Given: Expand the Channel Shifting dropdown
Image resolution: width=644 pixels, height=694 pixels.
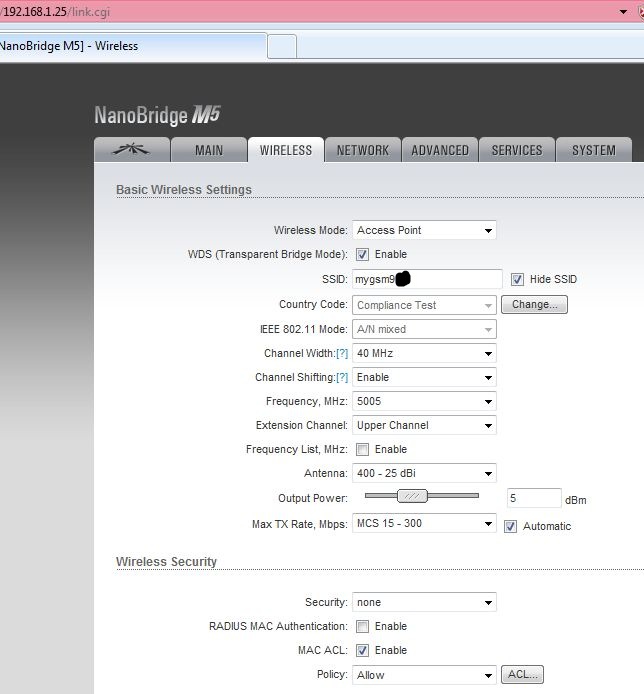Looking at the screenshot, I should [x=424, y=377].
